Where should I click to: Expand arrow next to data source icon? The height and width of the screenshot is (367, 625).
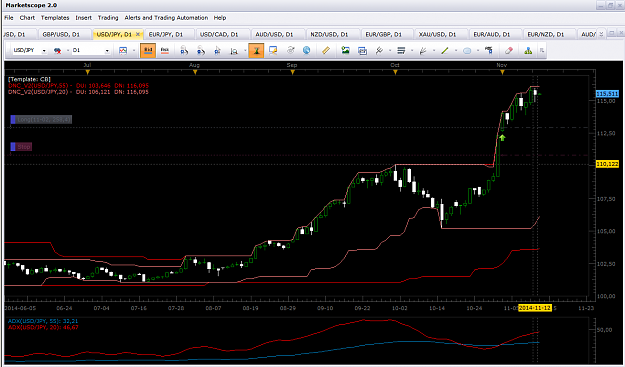click(x=68, y=51)
